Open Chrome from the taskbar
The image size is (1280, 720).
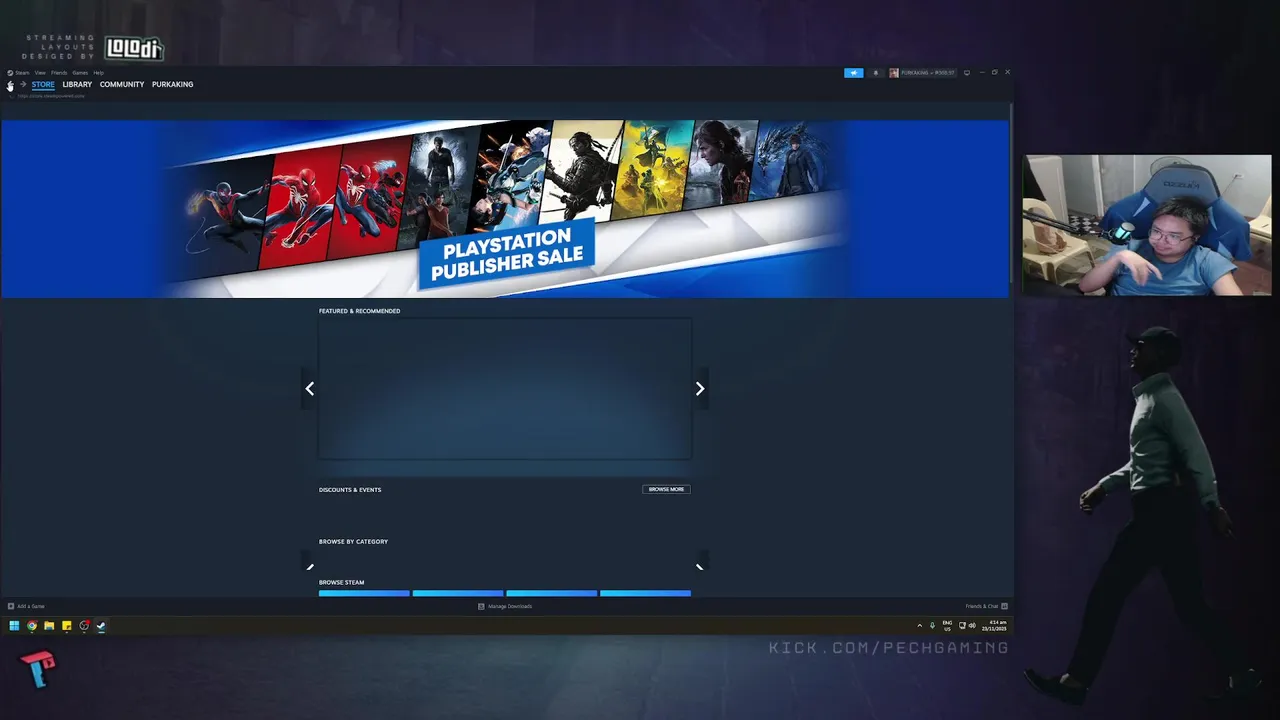32,626
